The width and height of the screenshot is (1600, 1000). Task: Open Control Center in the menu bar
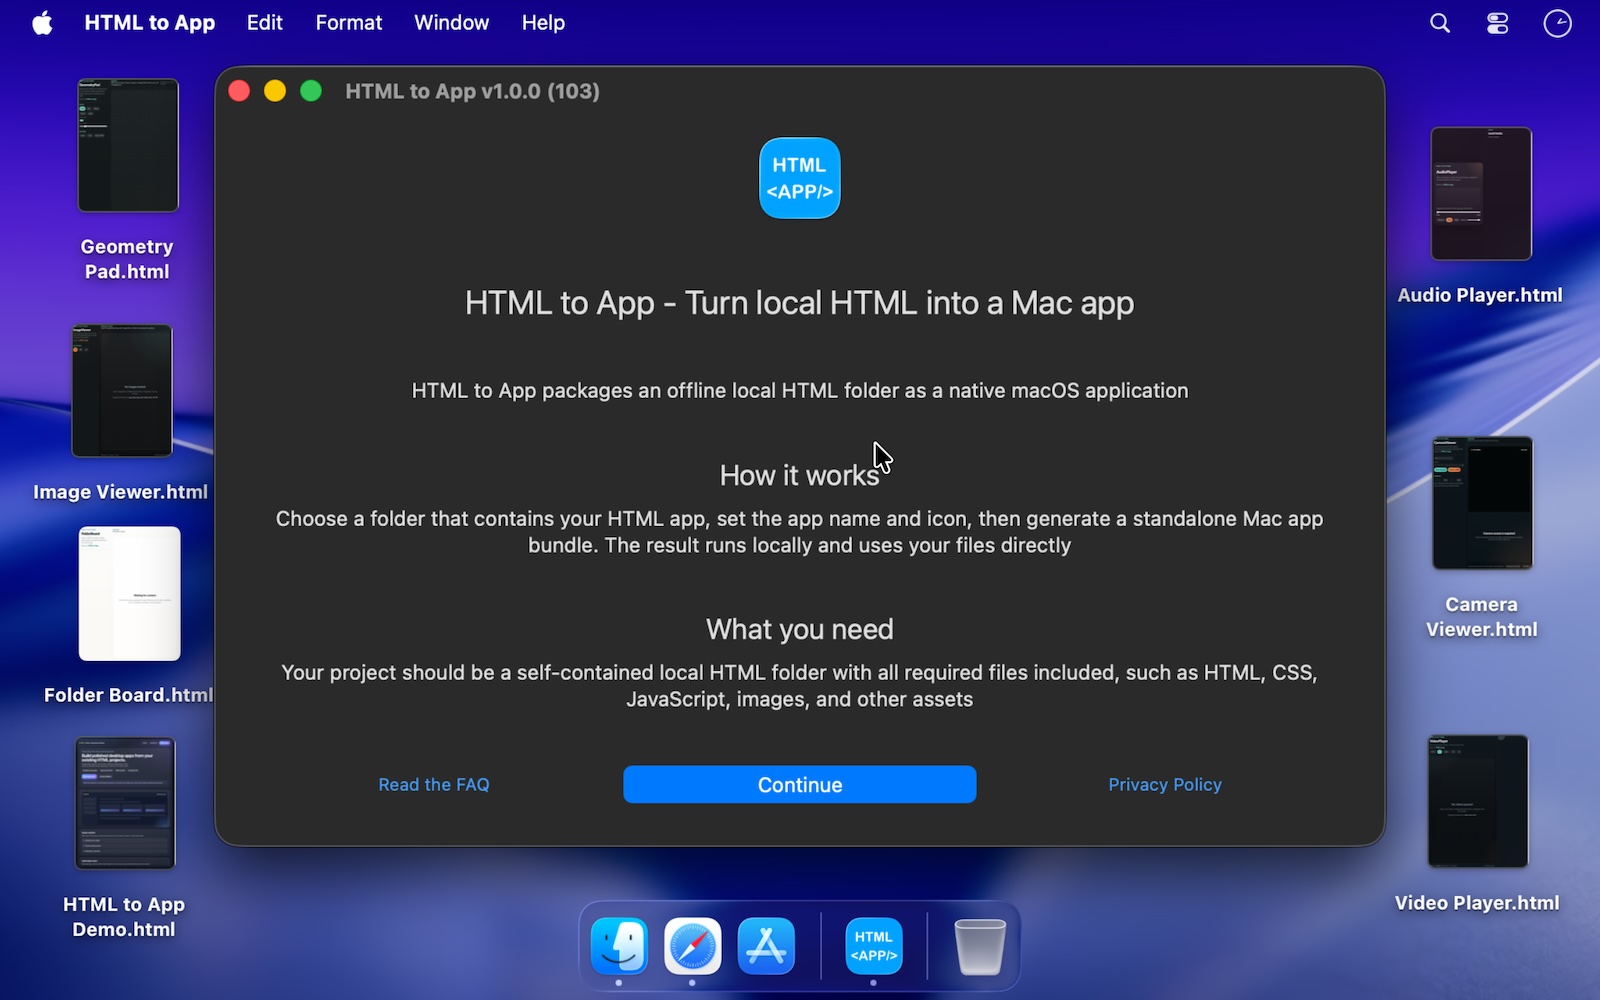1497,22
